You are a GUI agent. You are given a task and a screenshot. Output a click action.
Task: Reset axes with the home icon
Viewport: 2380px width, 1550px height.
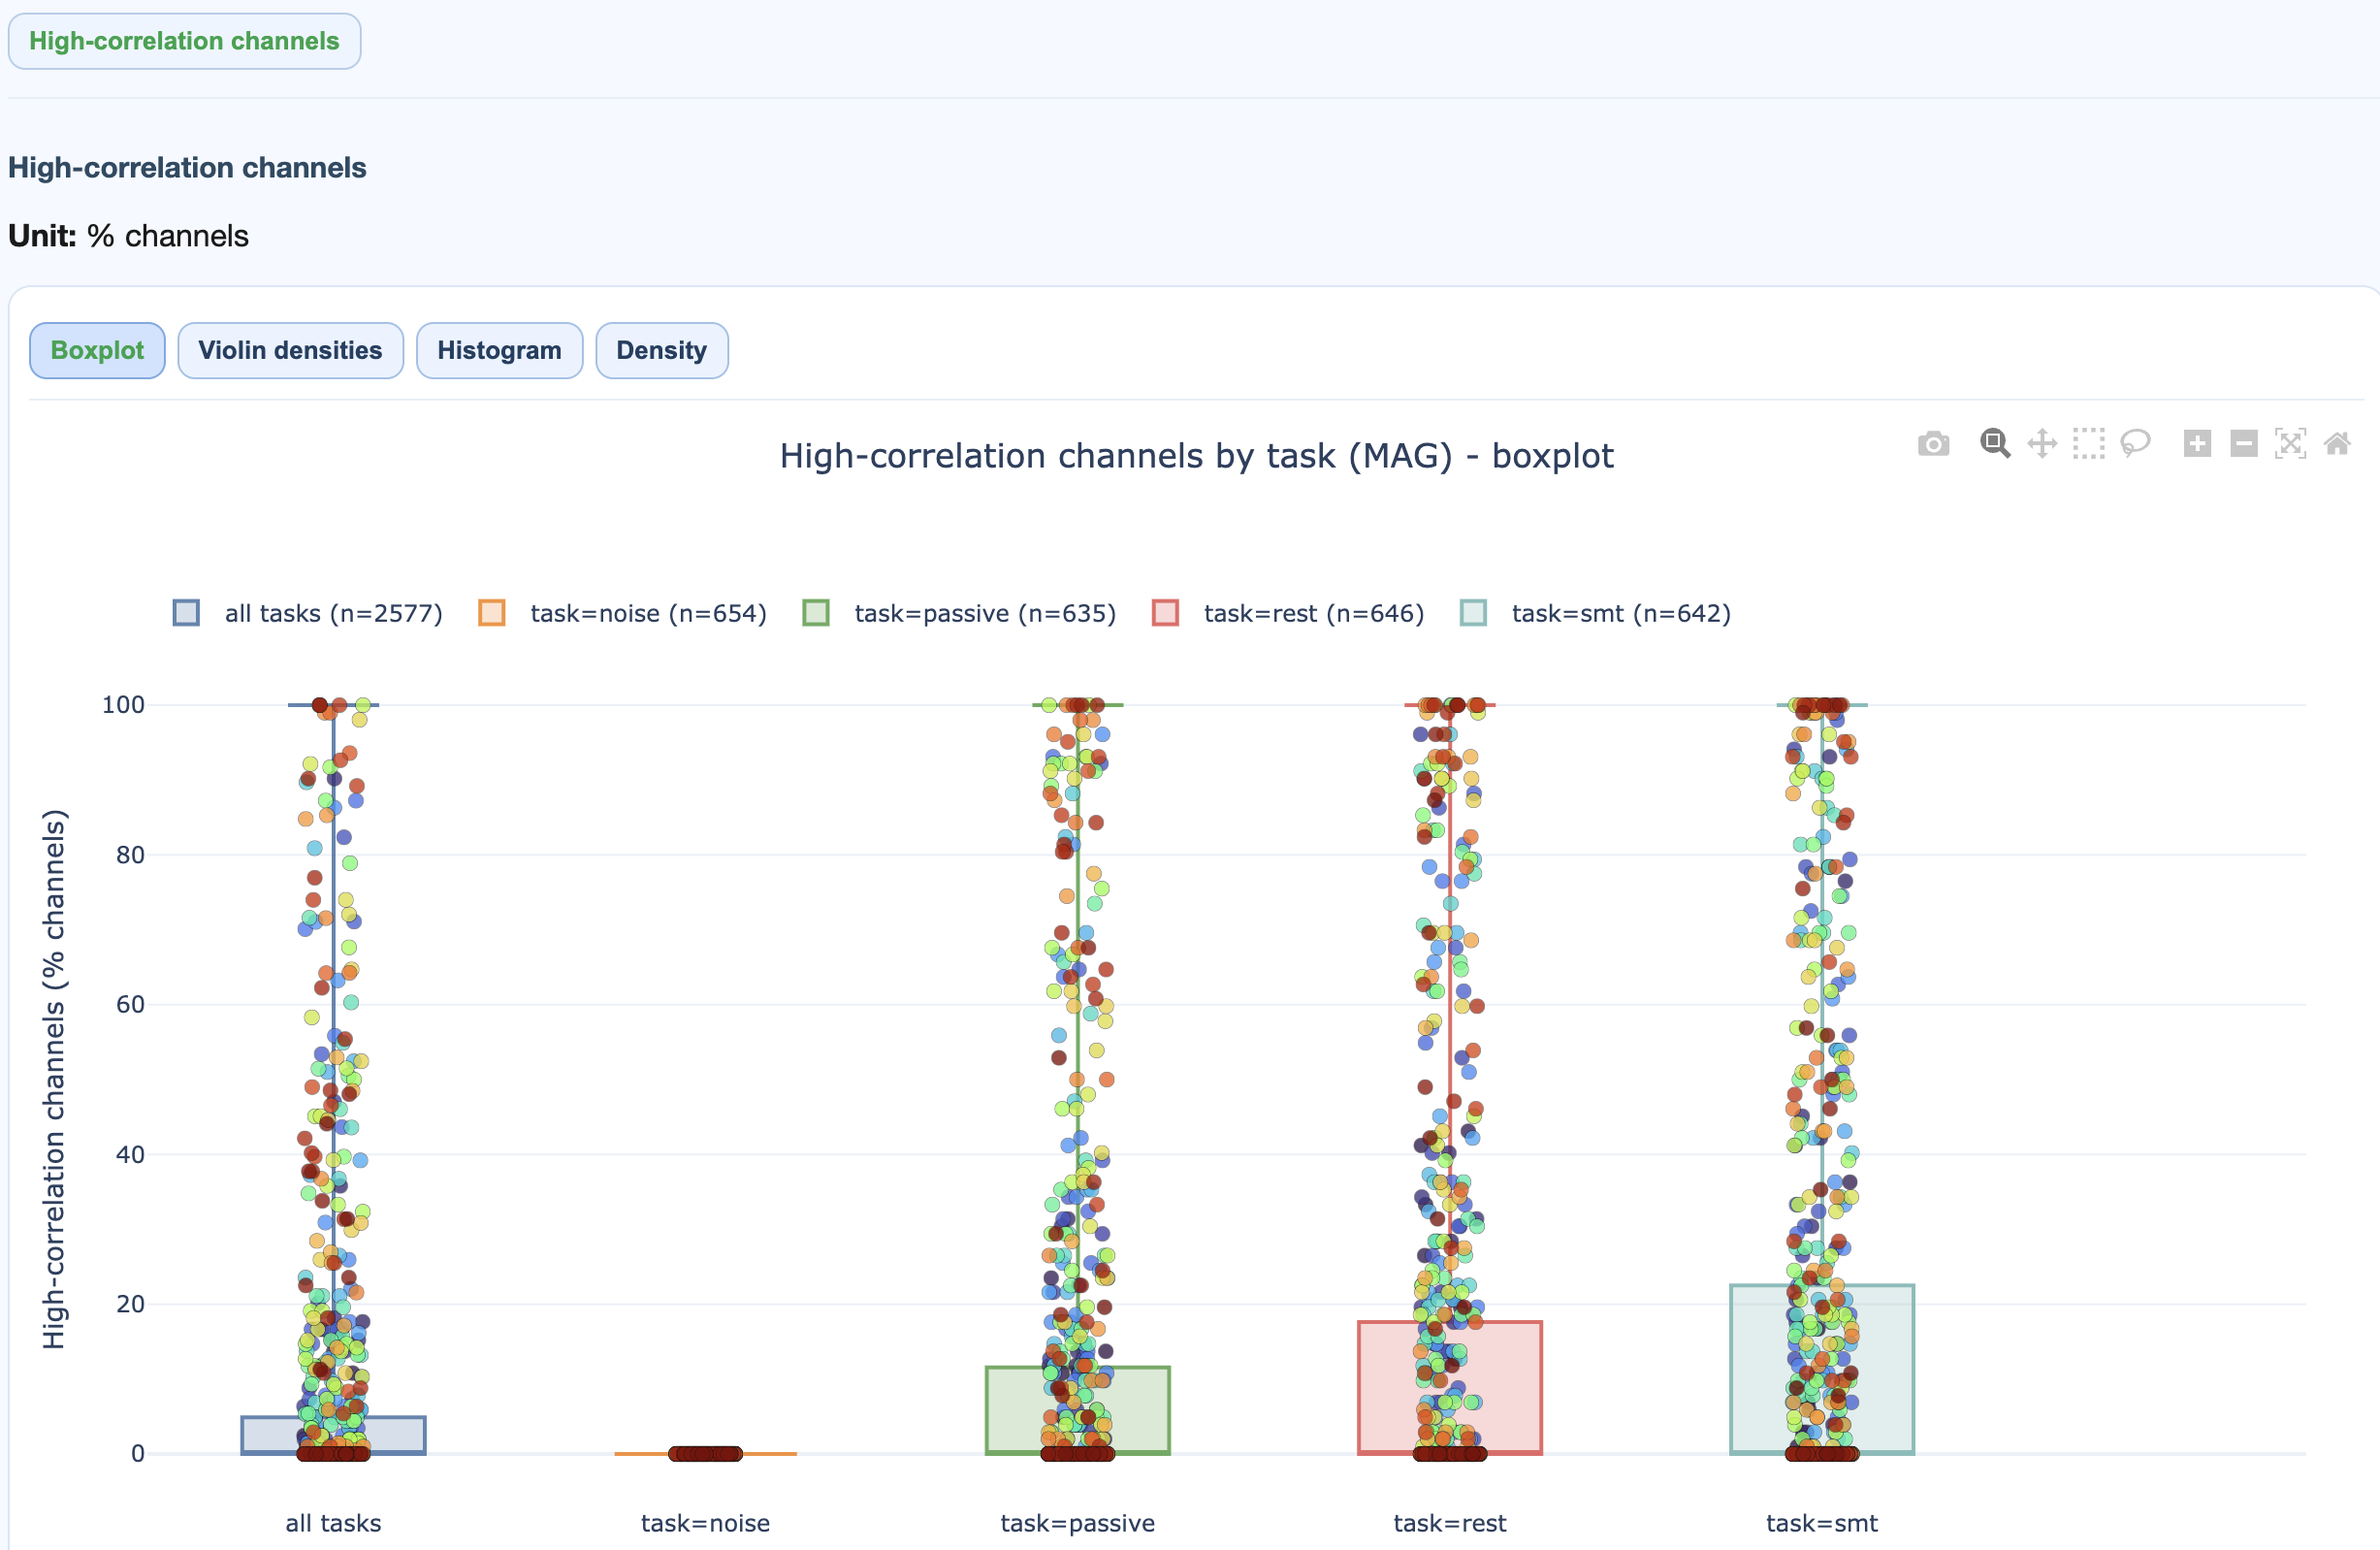pos(2337,443)
